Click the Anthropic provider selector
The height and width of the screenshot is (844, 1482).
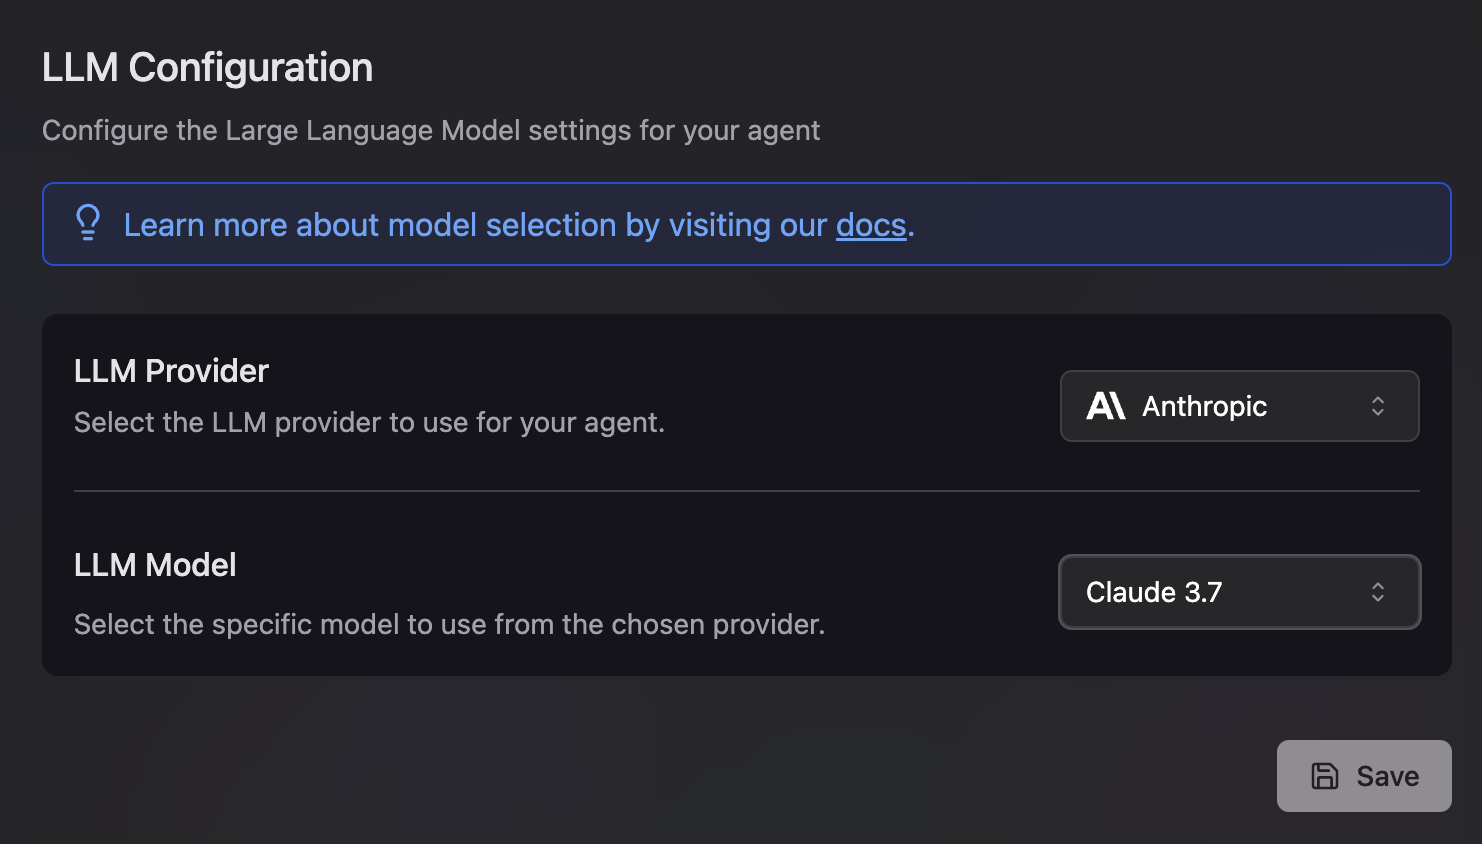pyautogui.click(x=1239, y=406)
